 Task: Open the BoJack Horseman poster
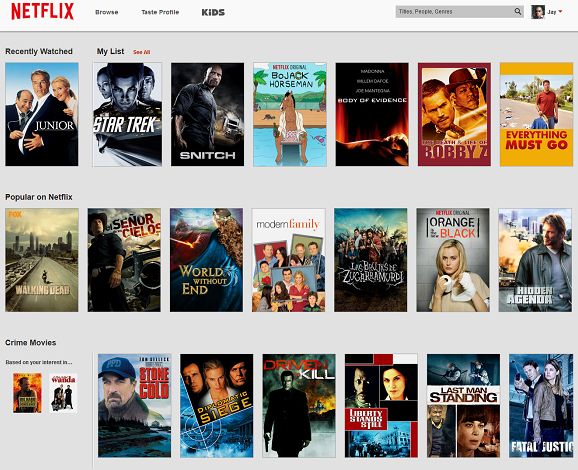pos(290,114)
